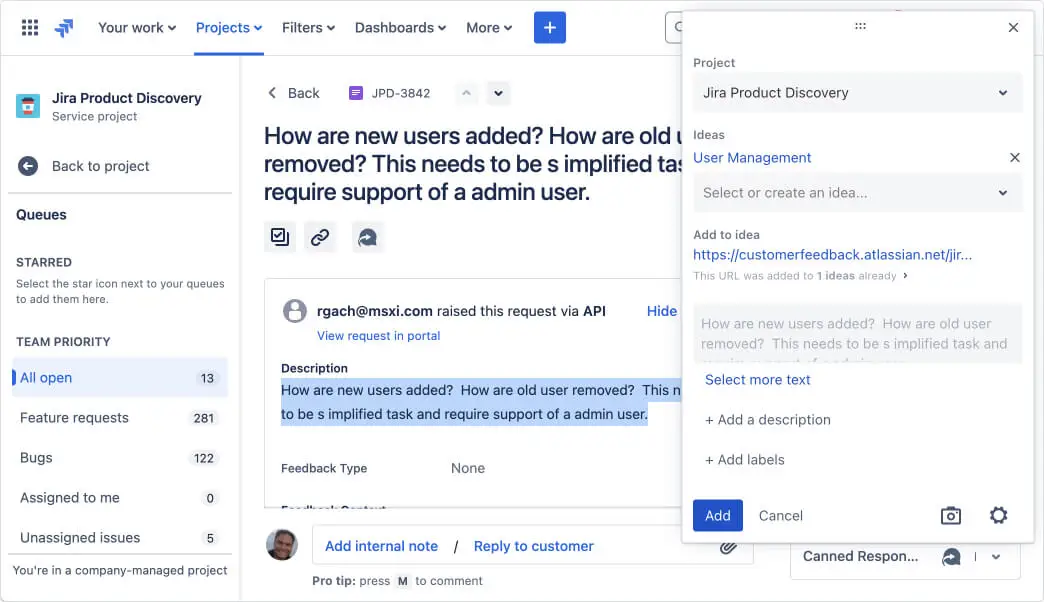The height and width of the screenshot is (602, 1044).
Task: Click the Back to project arrow icon
Action: tap(28, 166)
